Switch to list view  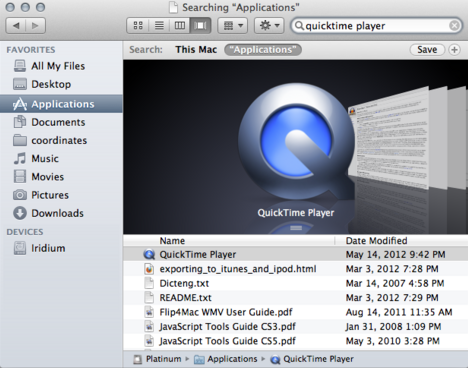159,26
